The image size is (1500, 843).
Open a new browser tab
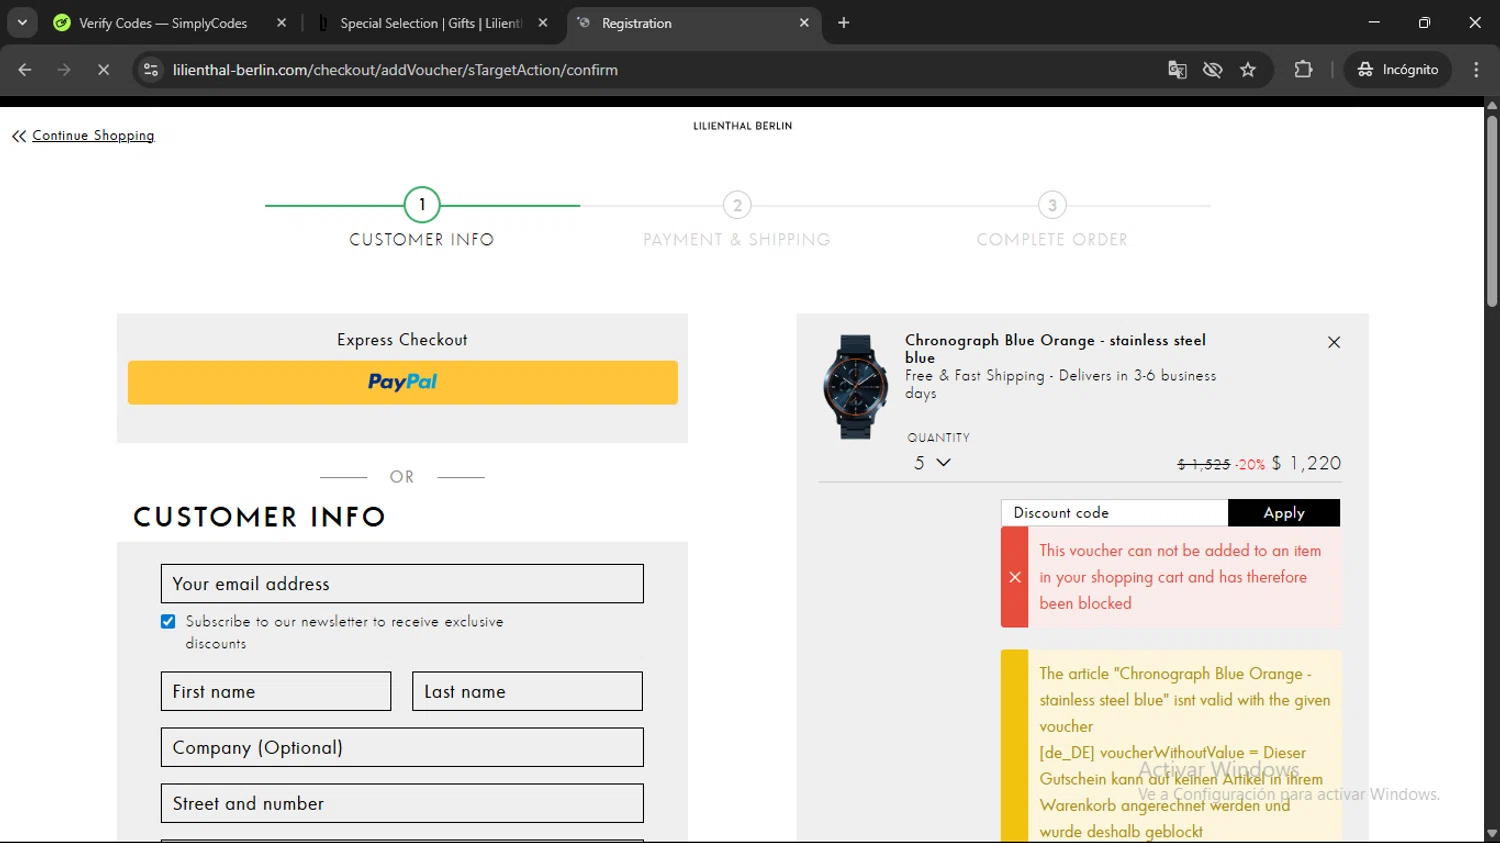pos(844,23)
